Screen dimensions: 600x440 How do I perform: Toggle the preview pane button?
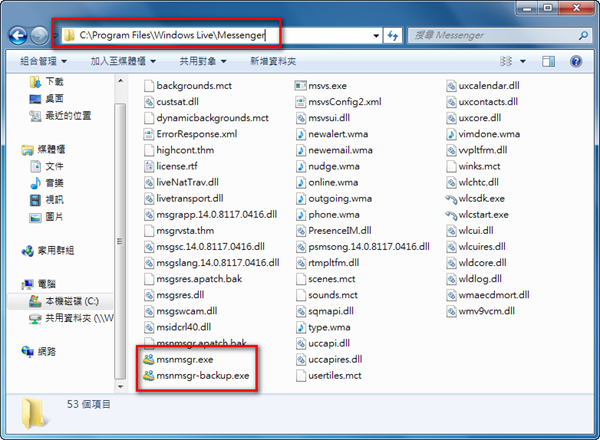(548, 61)
